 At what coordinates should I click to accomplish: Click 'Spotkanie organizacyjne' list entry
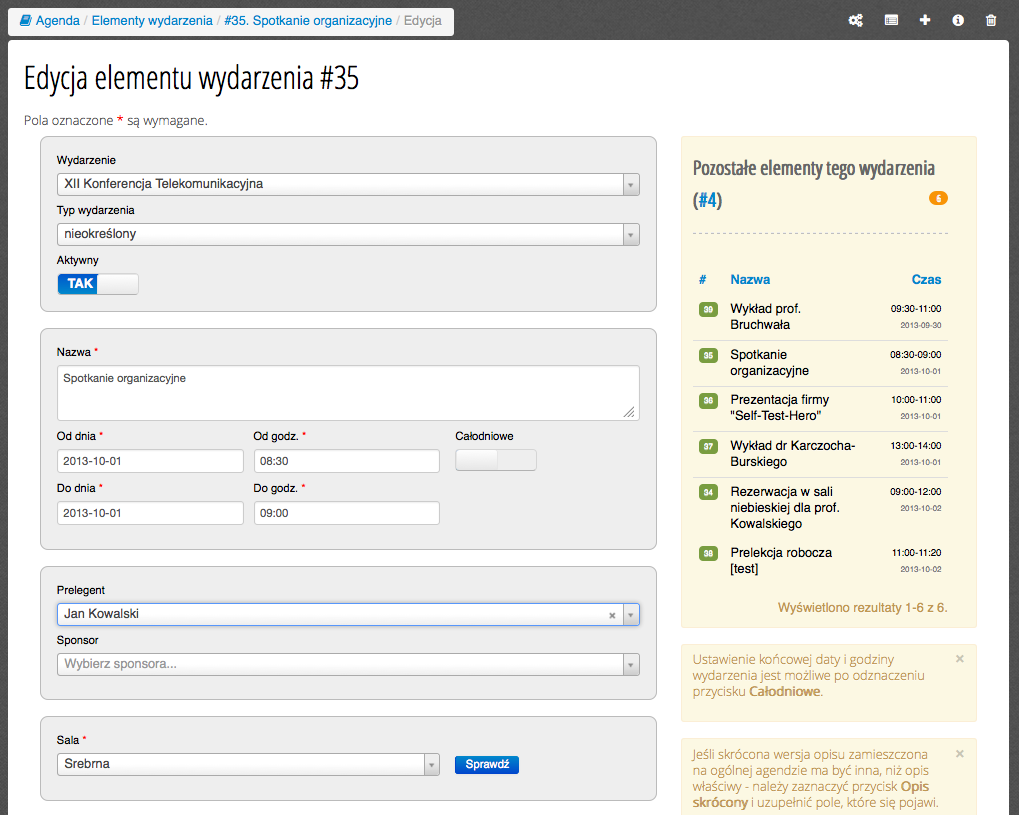pyautogui.click(x=769, y=363)
